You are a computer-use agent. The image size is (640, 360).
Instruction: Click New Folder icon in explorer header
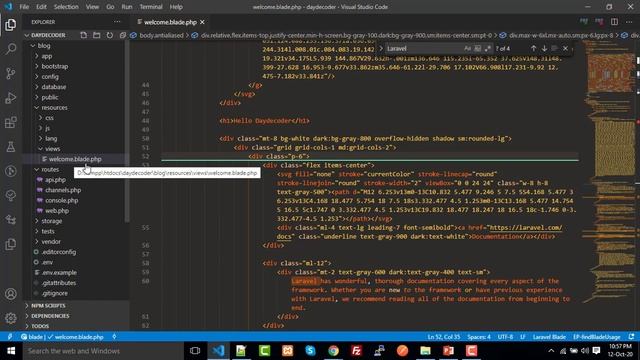tap(97, 35)
